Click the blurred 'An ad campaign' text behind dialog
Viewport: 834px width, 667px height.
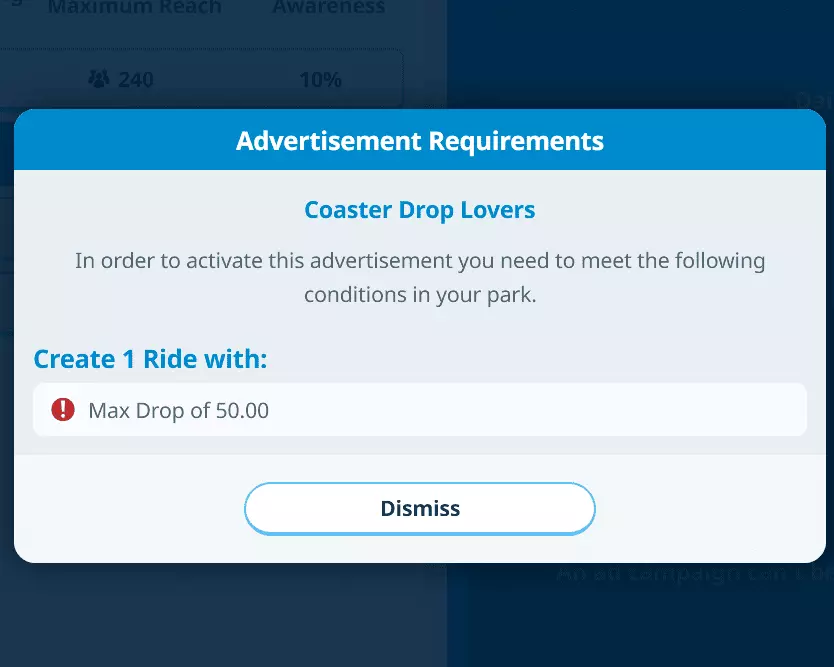click(x=690, y=574)
